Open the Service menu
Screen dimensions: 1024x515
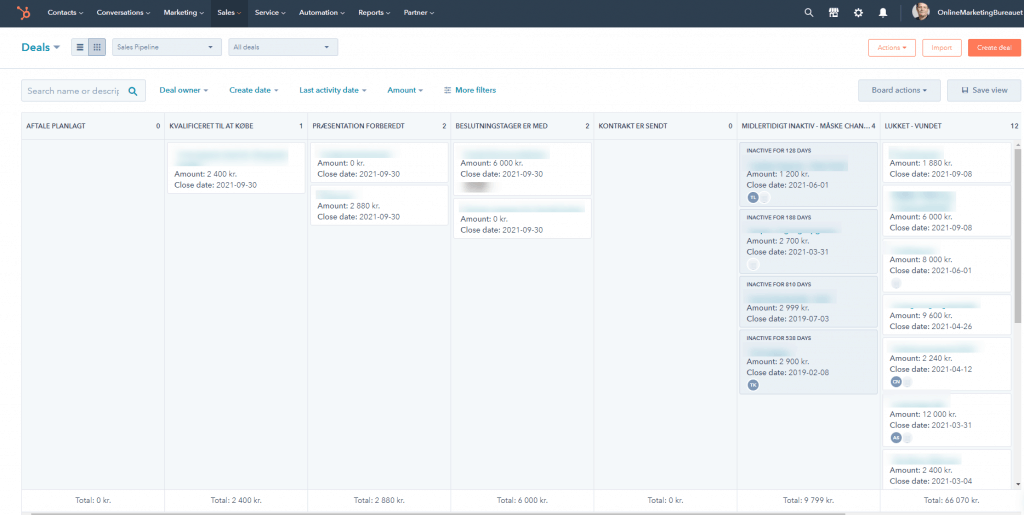click(x=270, y=12)
